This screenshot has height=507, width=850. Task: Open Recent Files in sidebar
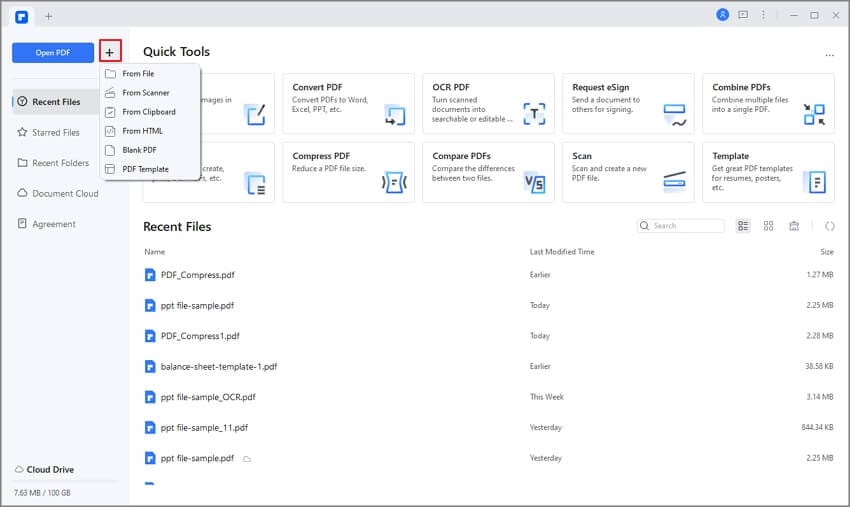[56, 101]
